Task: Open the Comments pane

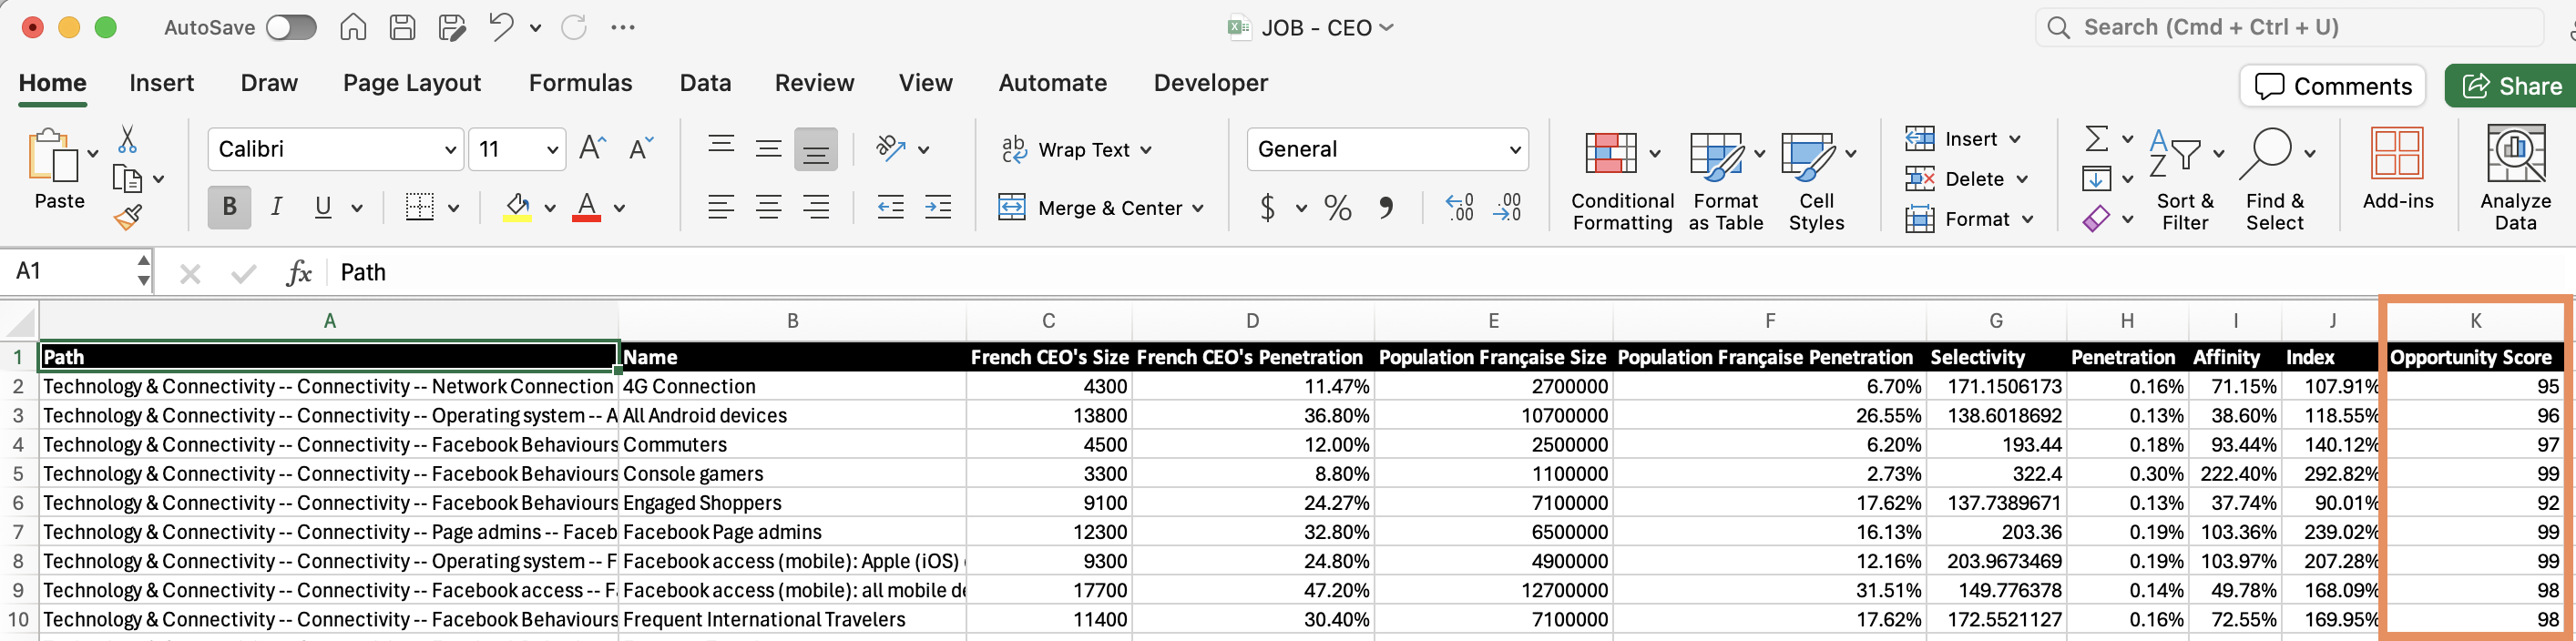Action: tap(2334, 86)
